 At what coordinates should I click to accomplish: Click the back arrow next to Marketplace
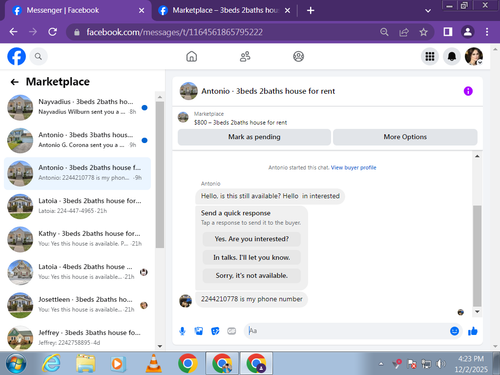pyautogui.click(x=14, y=82)
